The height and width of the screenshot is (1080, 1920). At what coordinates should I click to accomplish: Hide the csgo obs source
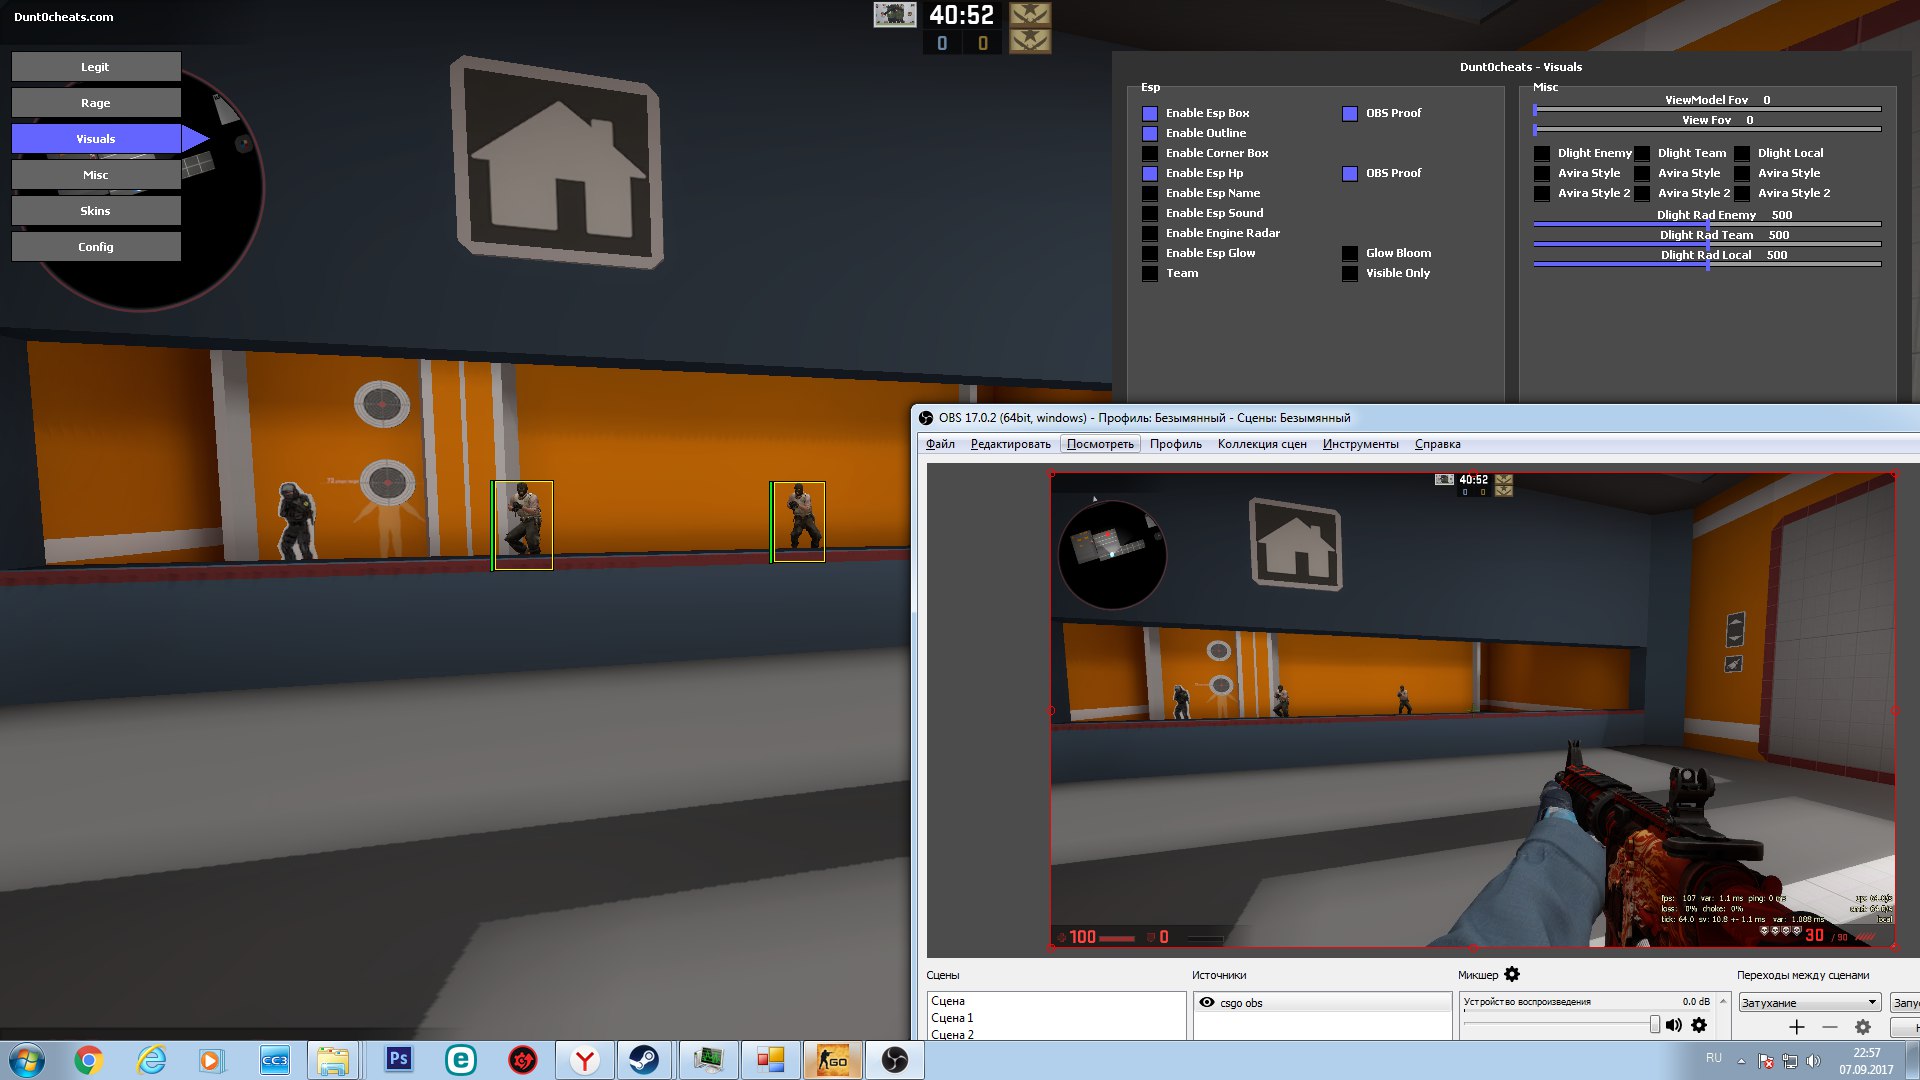click(x=1207, y=1003)
